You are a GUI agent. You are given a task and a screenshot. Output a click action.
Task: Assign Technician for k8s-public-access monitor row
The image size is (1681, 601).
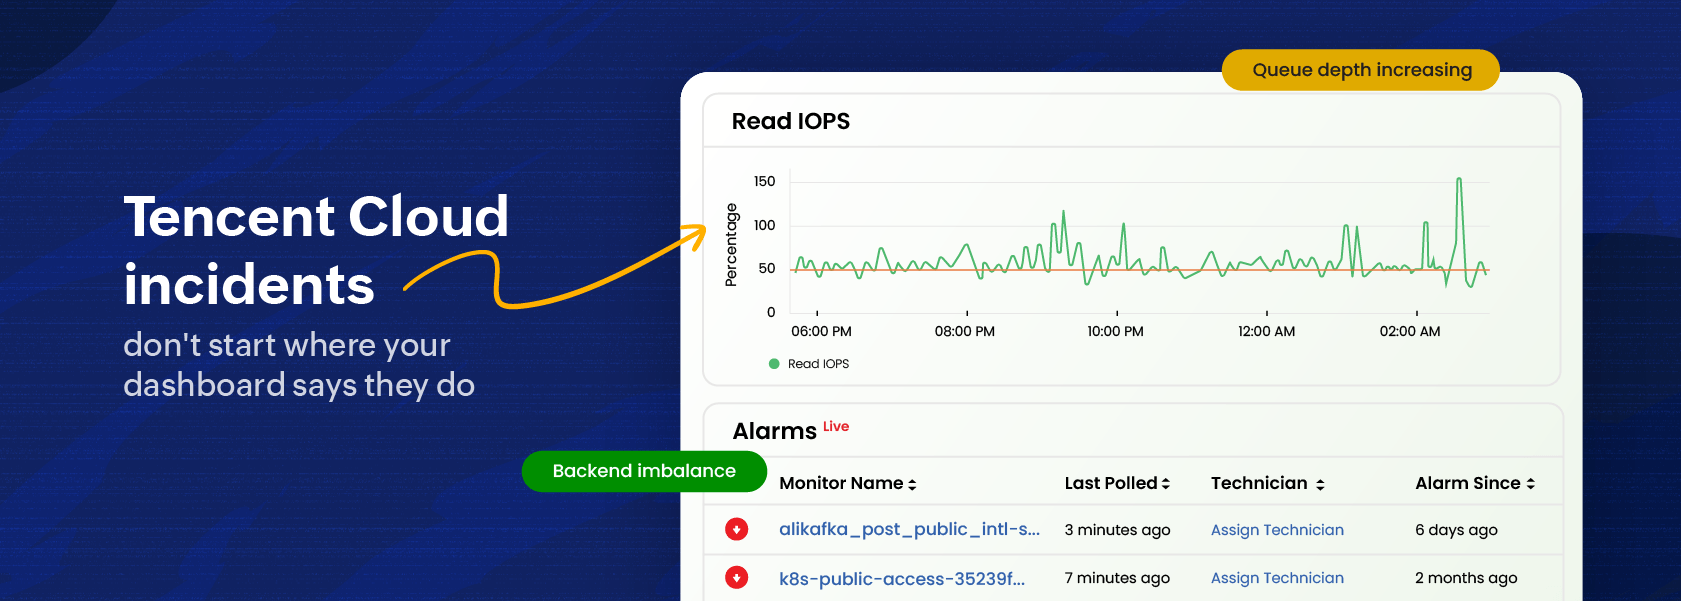point(1277,578)
